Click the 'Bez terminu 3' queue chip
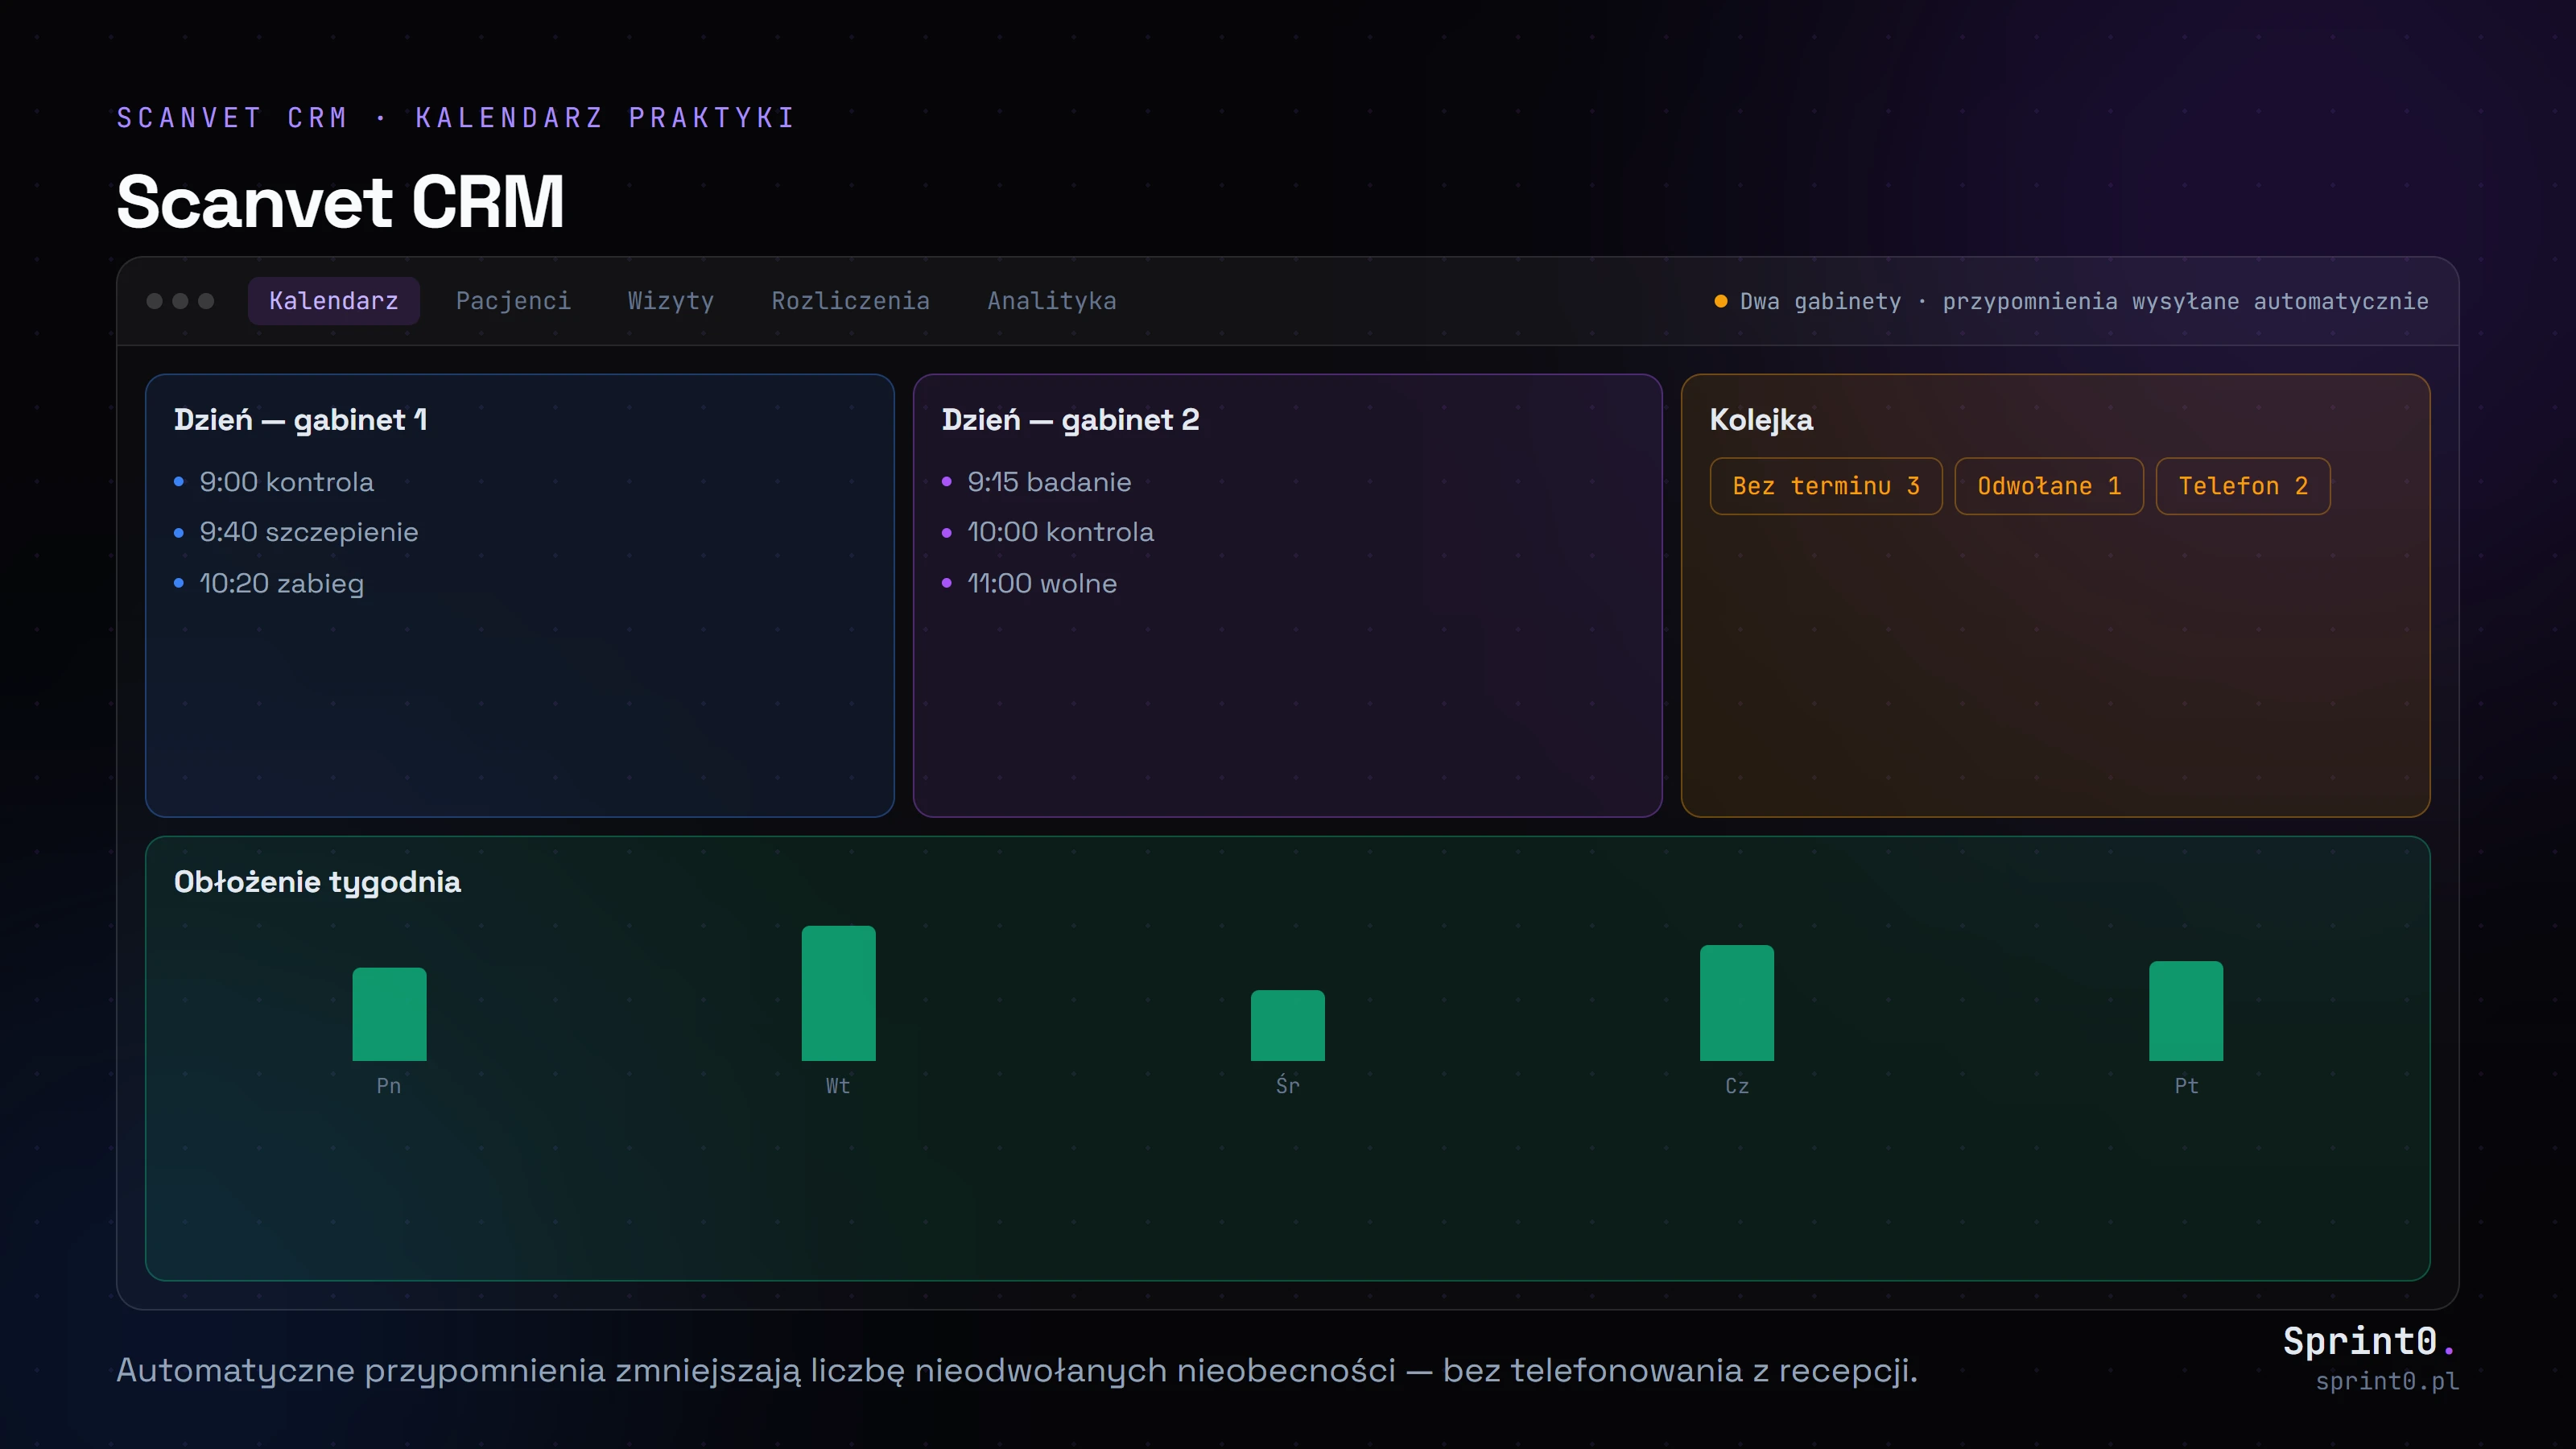2576x1449 pixels. coord(1825,486)
